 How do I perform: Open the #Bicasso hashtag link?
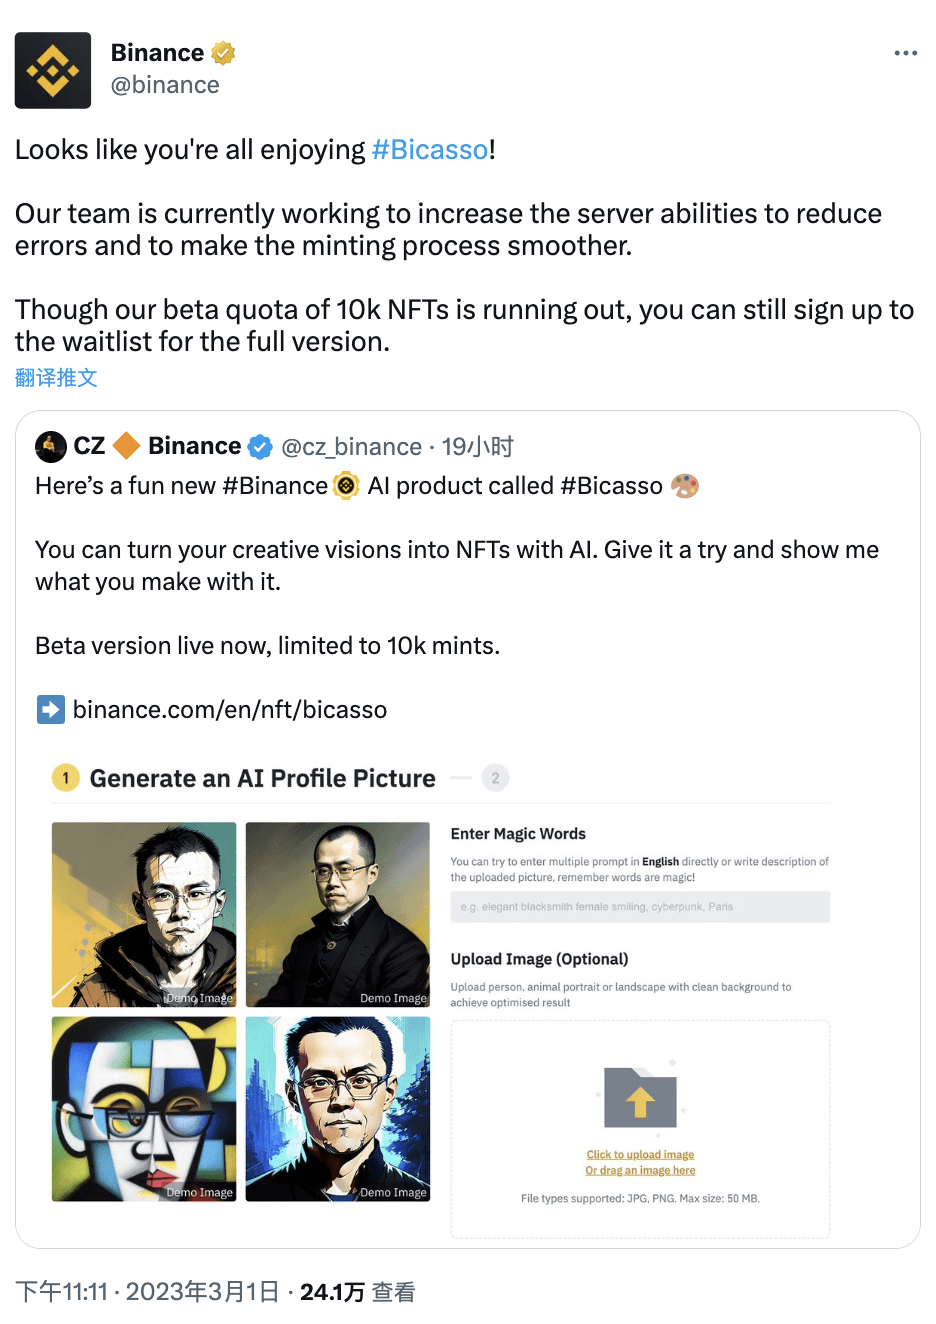430,149
